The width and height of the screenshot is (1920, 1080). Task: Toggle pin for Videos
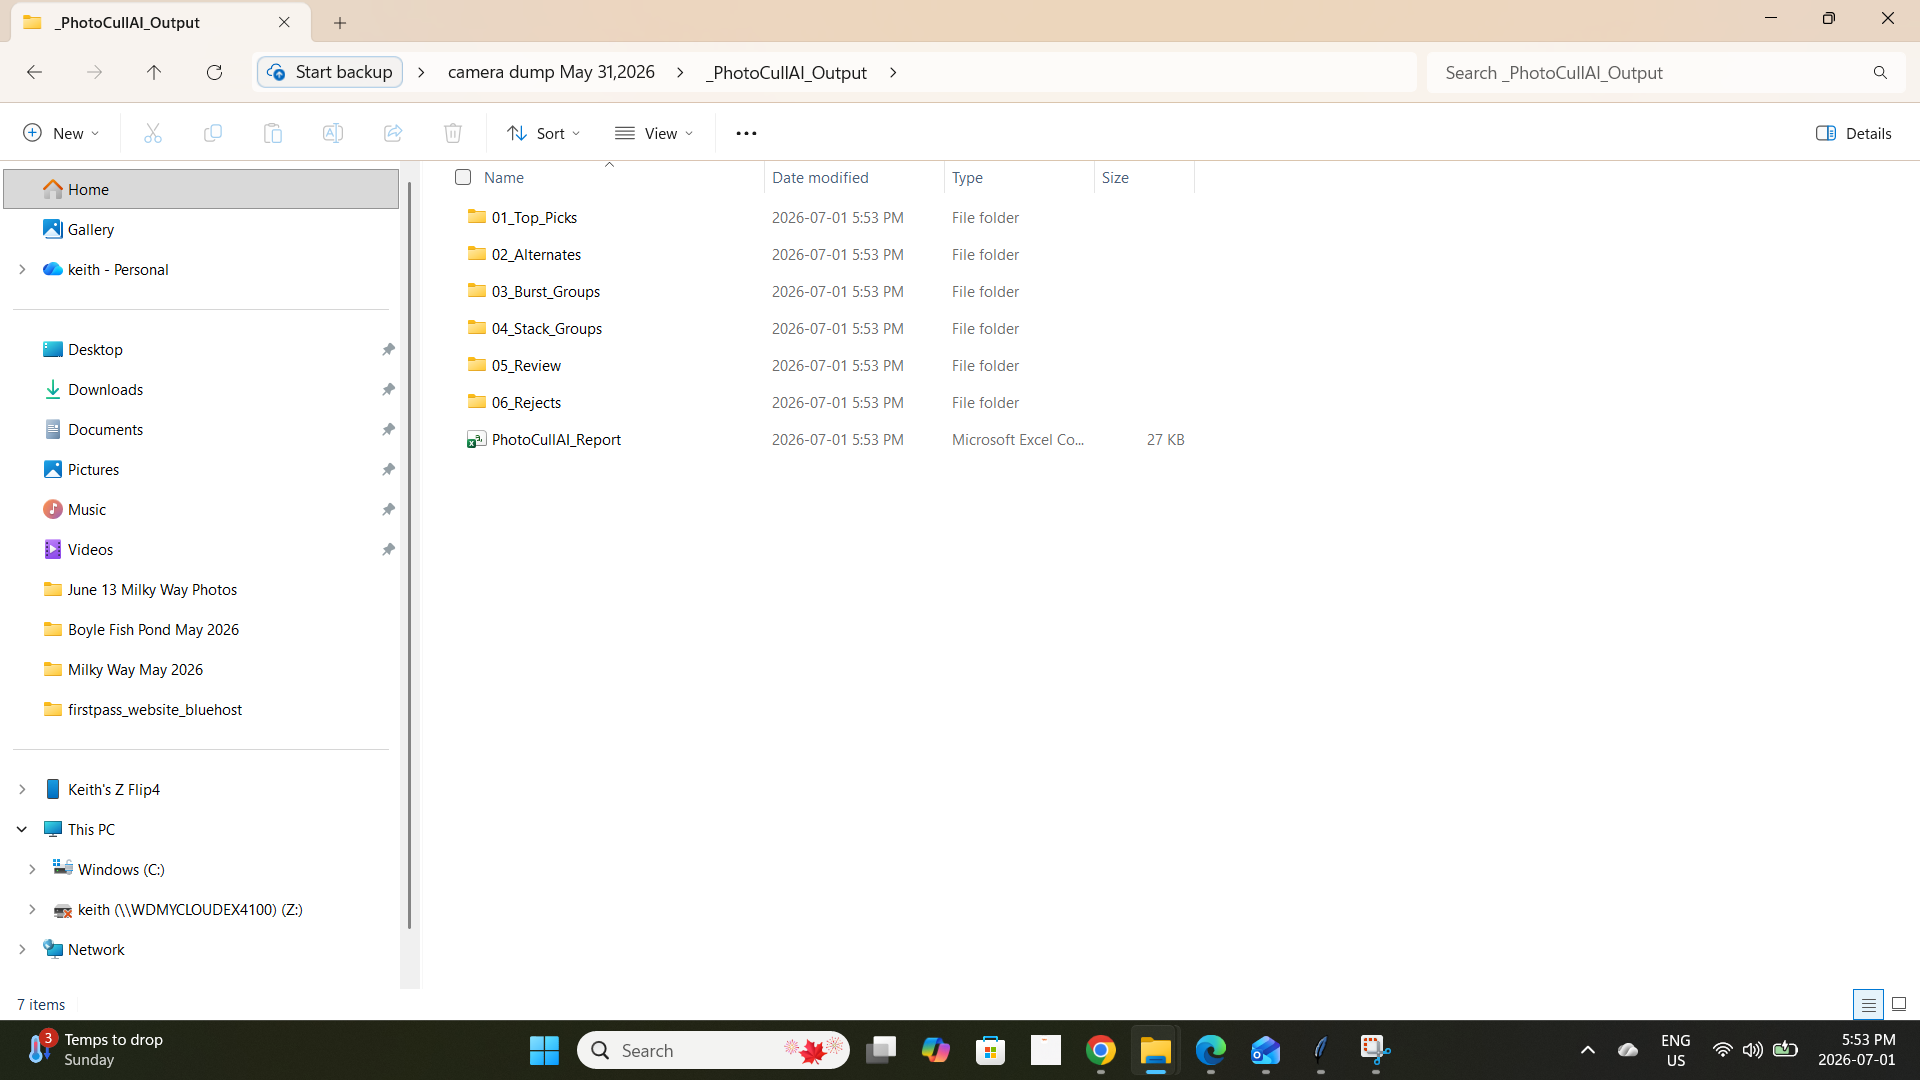[388, 549]
